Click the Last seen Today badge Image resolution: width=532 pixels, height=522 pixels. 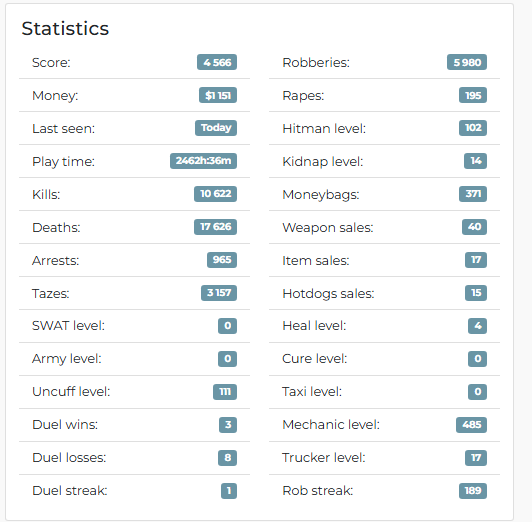pos(216,128)
